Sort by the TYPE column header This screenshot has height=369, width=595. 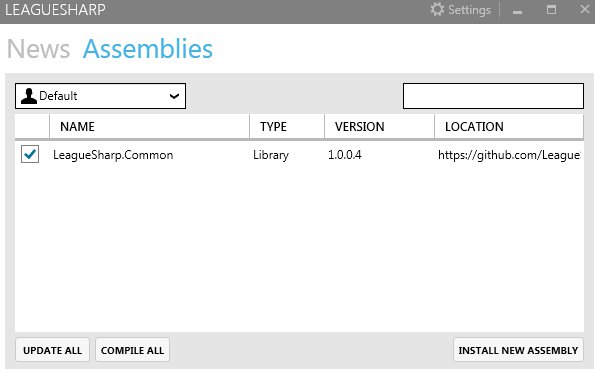pos(287,126)
